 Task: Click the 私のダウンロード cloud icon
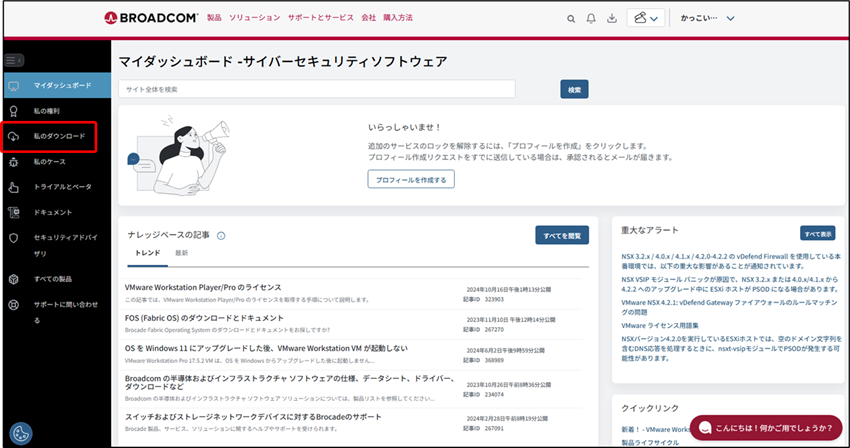pos(14,137)
